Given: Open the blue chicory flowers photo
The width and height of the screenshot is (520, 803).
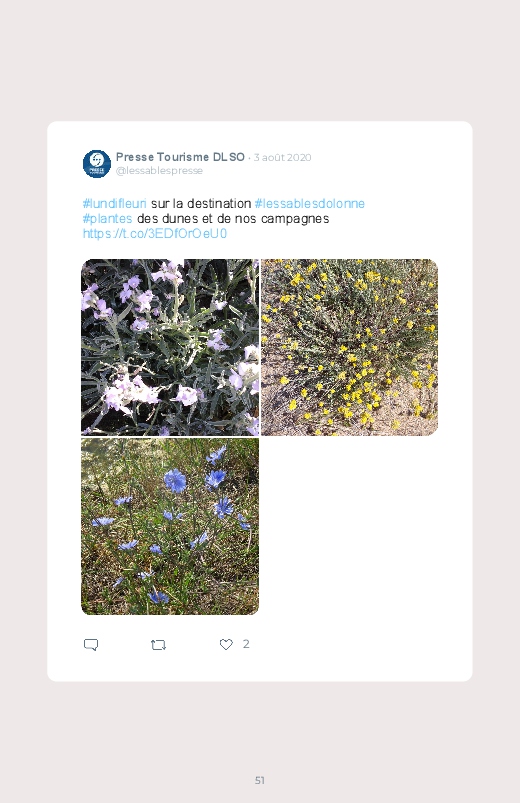Looking at the screenshot, I should [170, 526].
